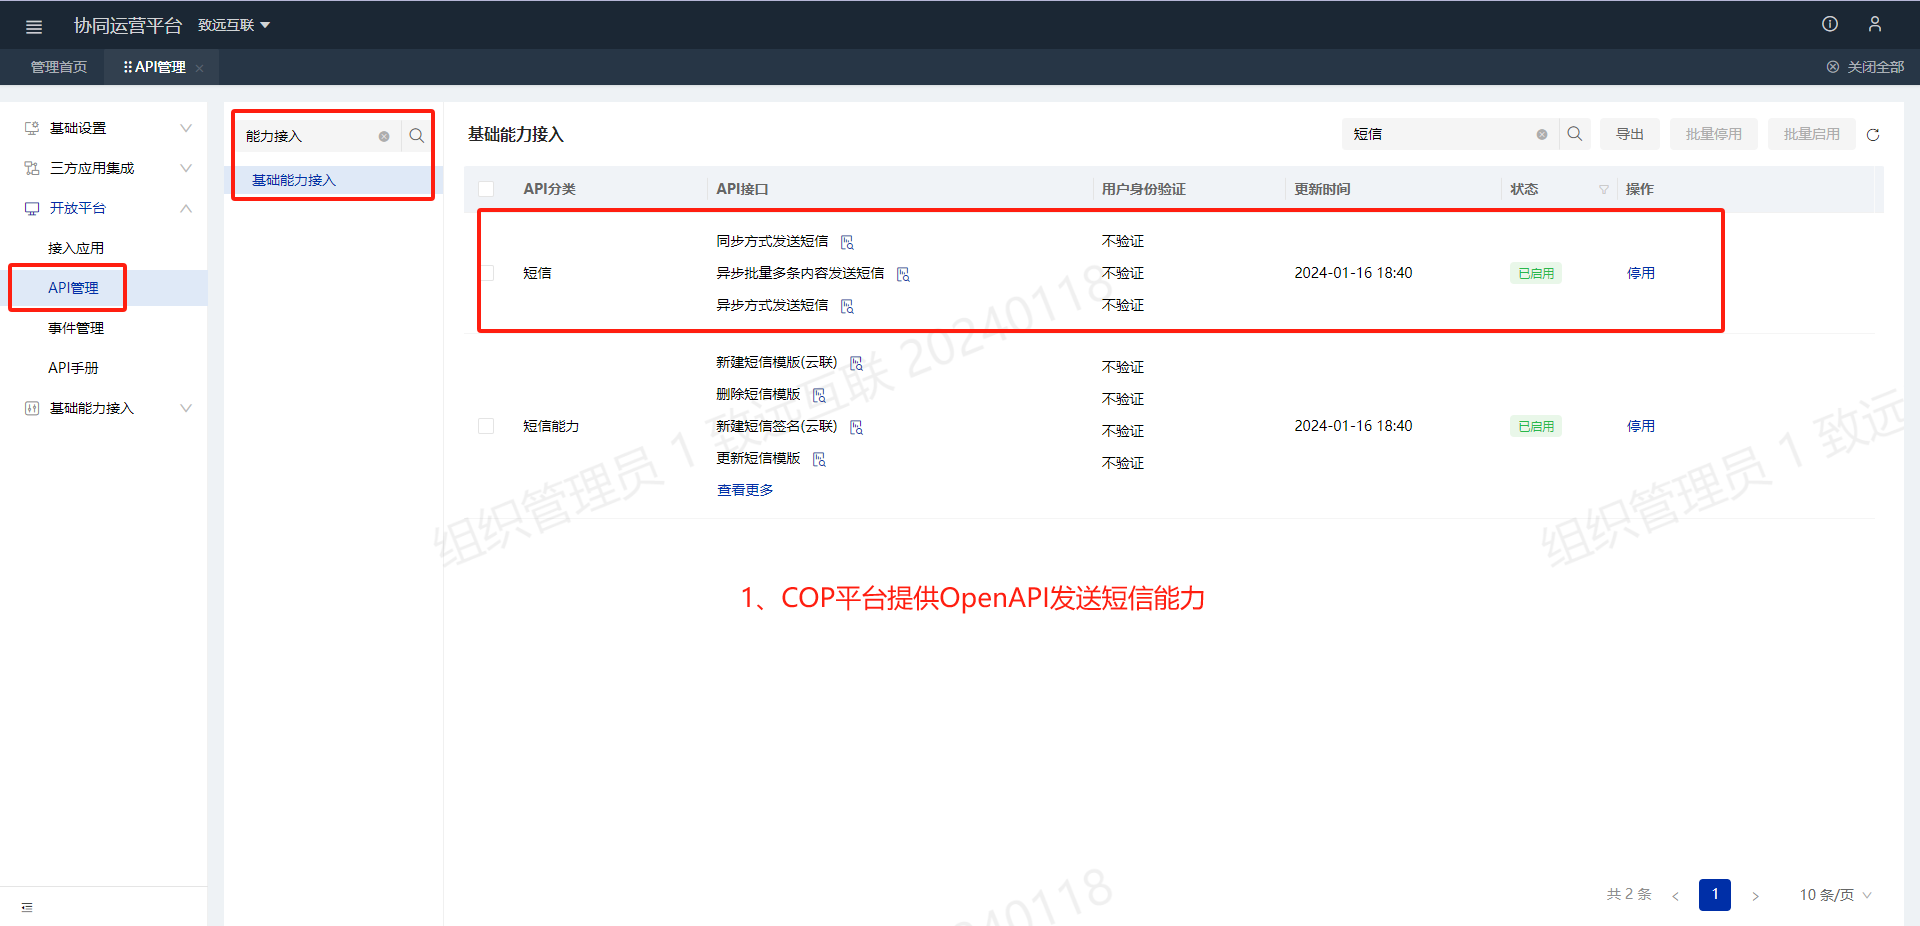The image size is (1920, 926).
Task: Go to page 1
Action: point(1715,895)
